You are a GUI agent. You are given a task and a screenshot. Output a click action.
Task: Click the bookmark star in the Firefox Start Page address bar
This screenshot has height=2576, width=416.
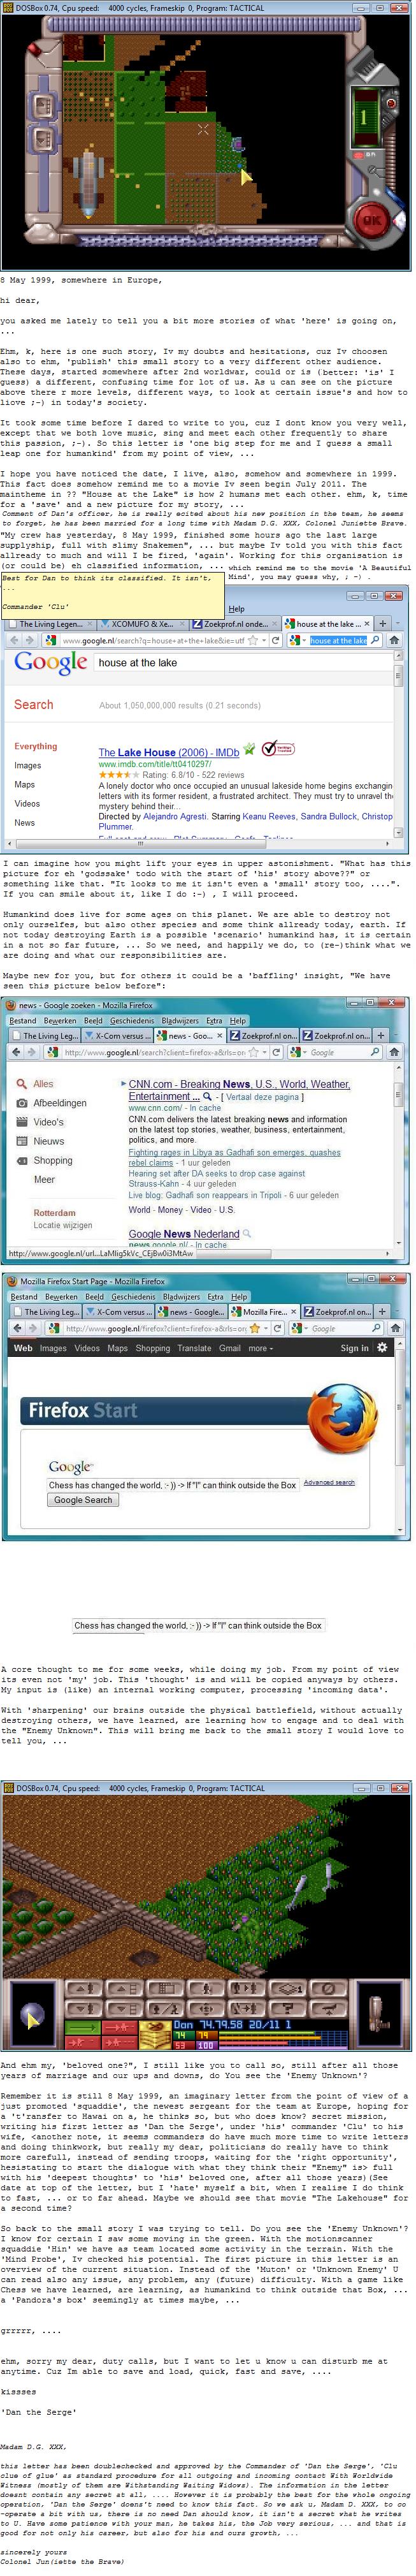pyautogui.click(x=255, y=1329)
